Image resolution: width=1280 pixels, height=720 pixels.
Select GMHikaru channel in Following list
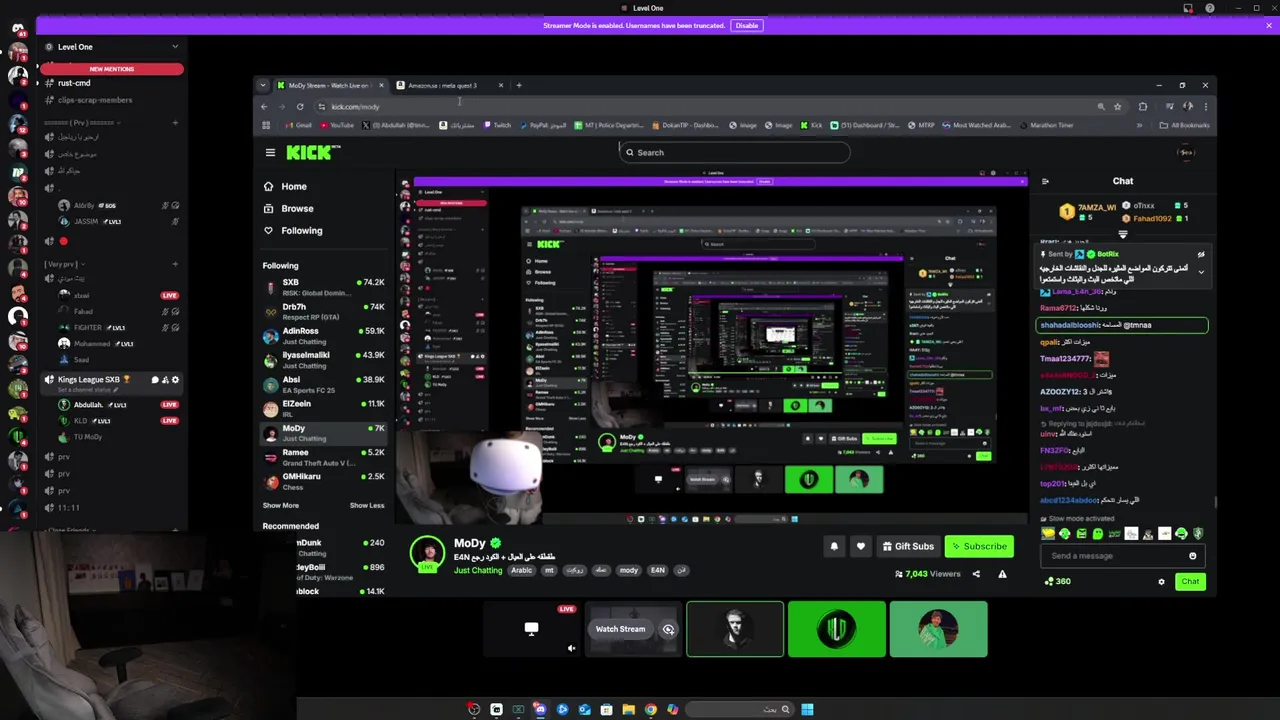pyautogui.click(x=325, y=481)
